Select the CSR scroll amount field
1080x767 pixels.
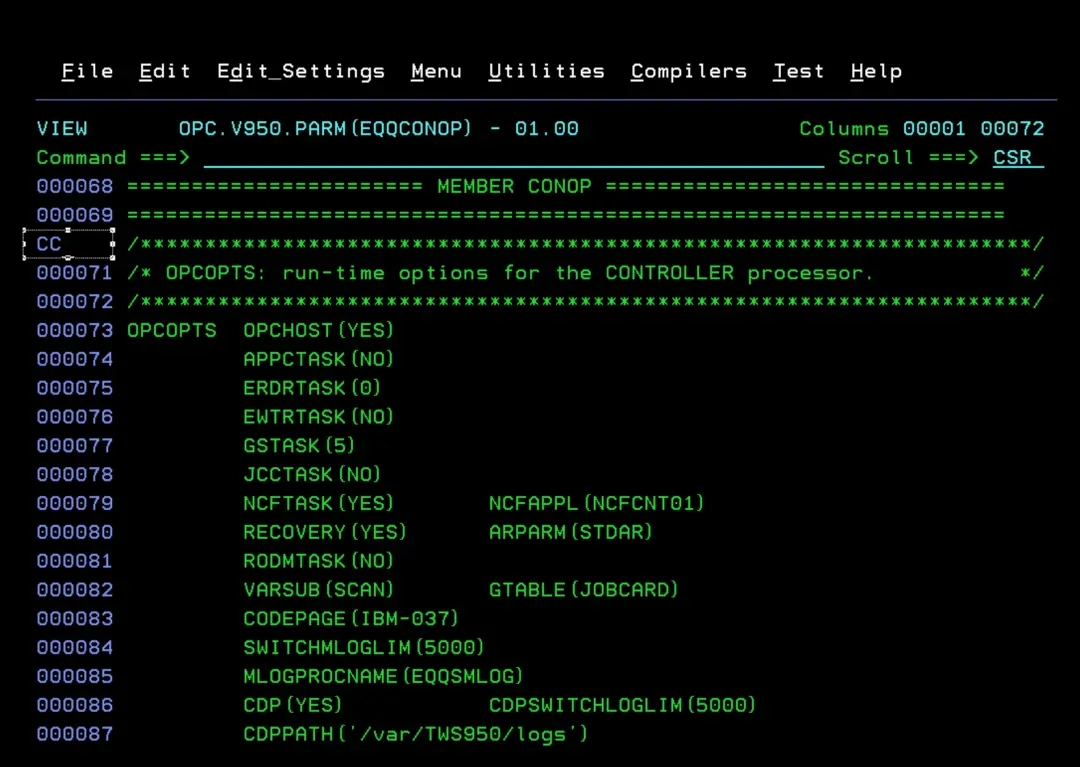point(1018,158)
